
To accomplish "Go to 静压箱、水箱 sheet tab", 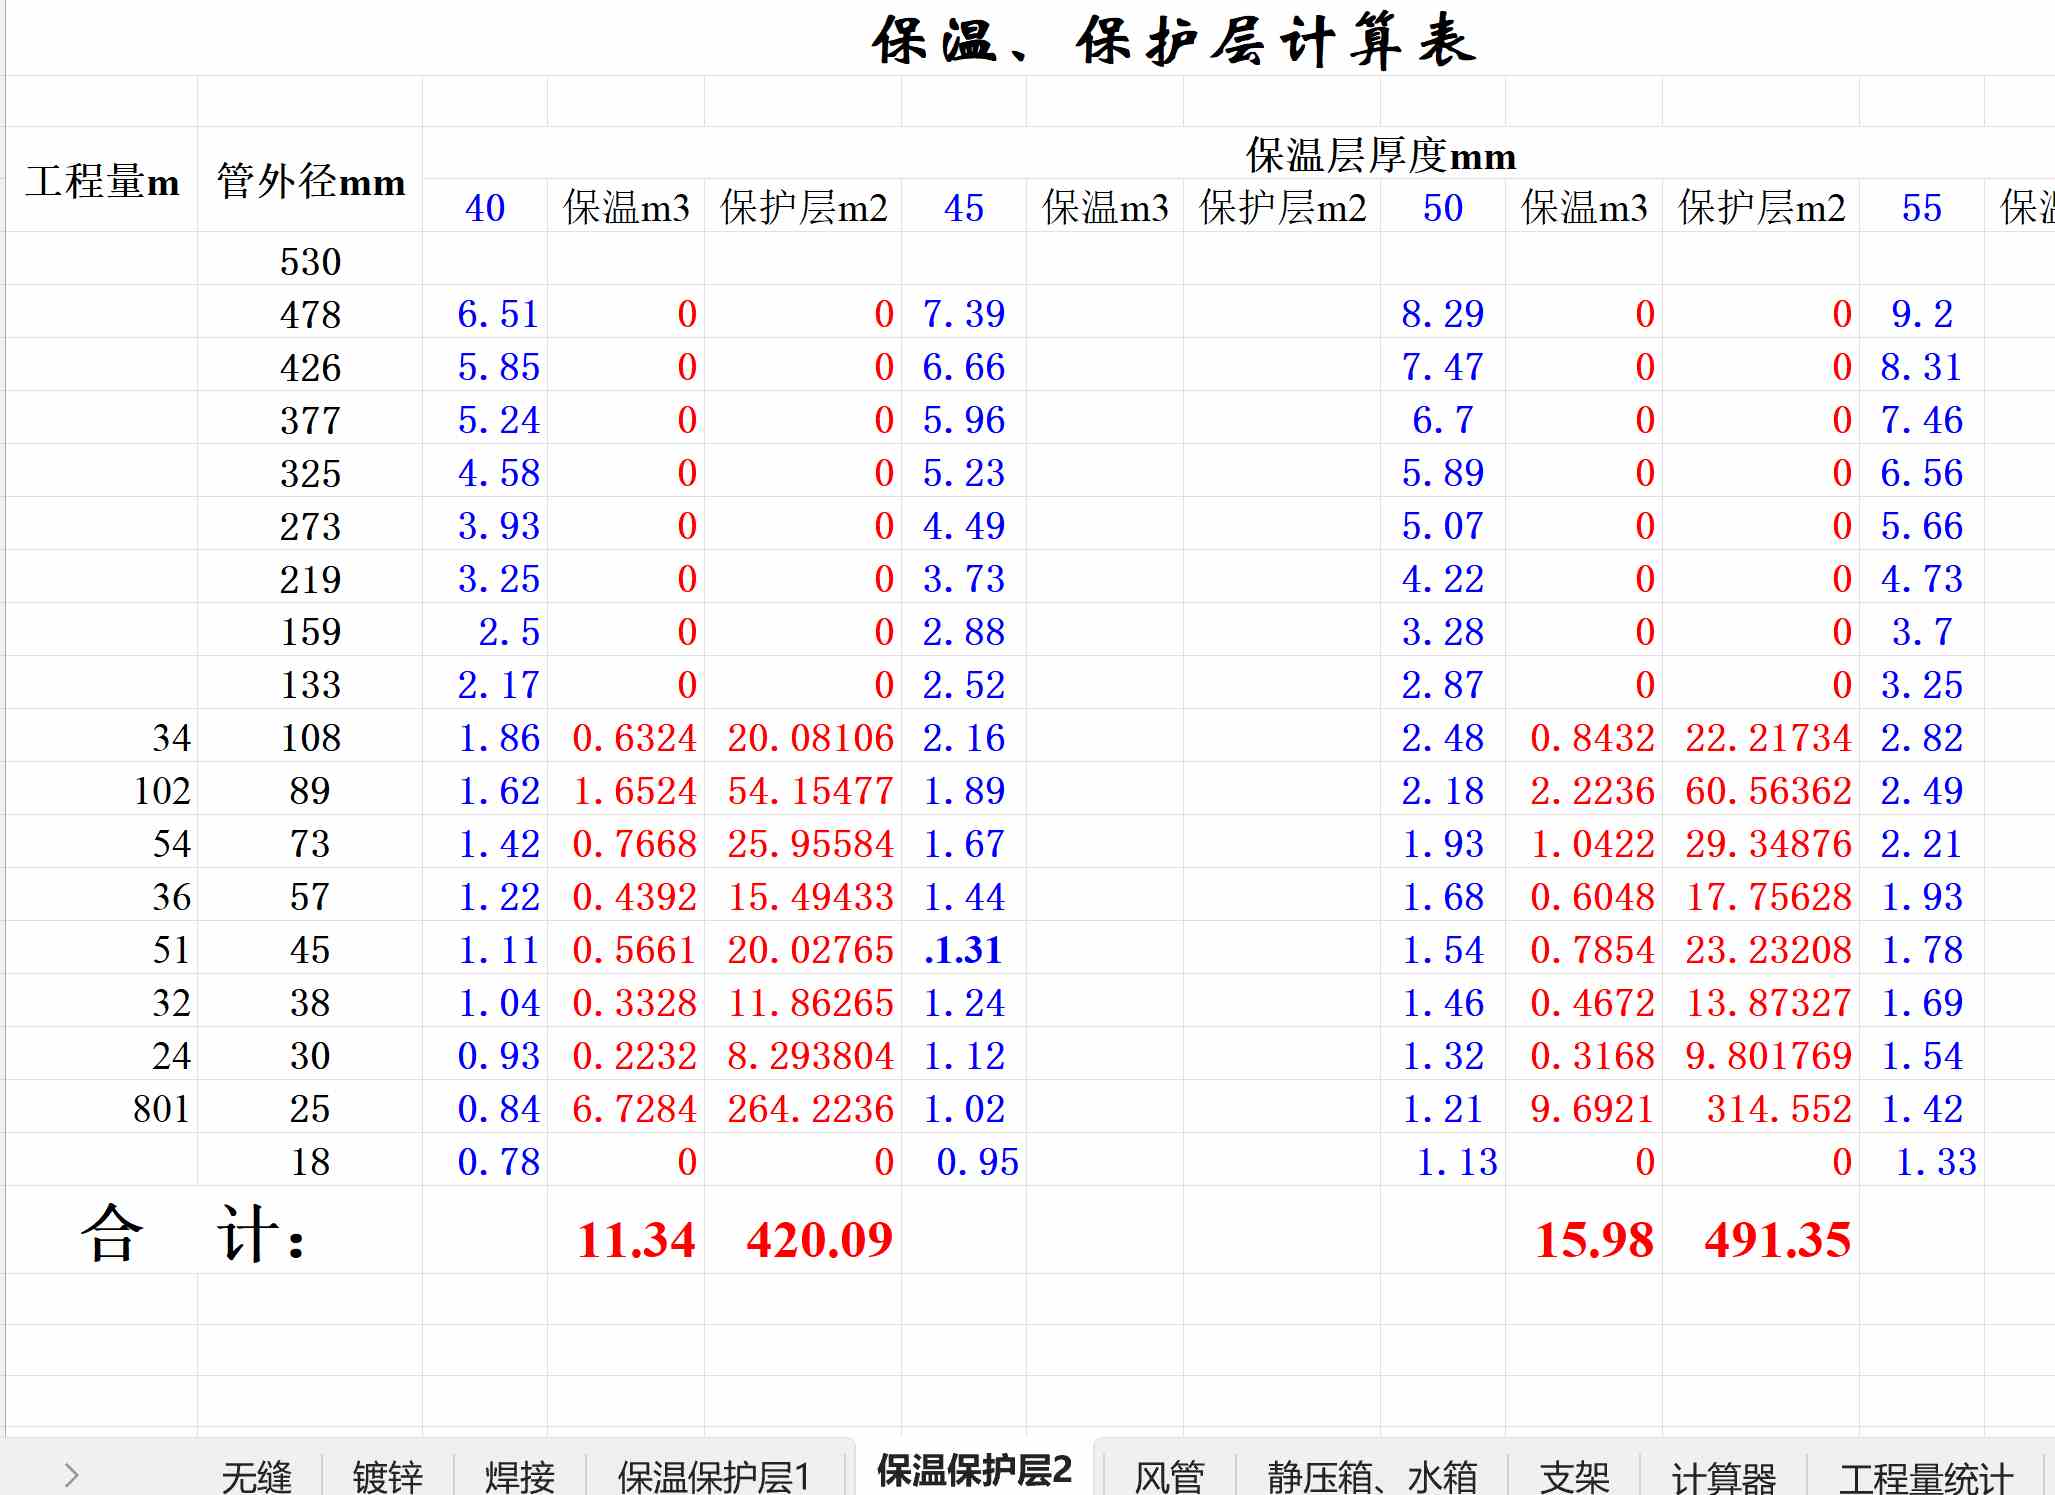I will 1372,1476.
